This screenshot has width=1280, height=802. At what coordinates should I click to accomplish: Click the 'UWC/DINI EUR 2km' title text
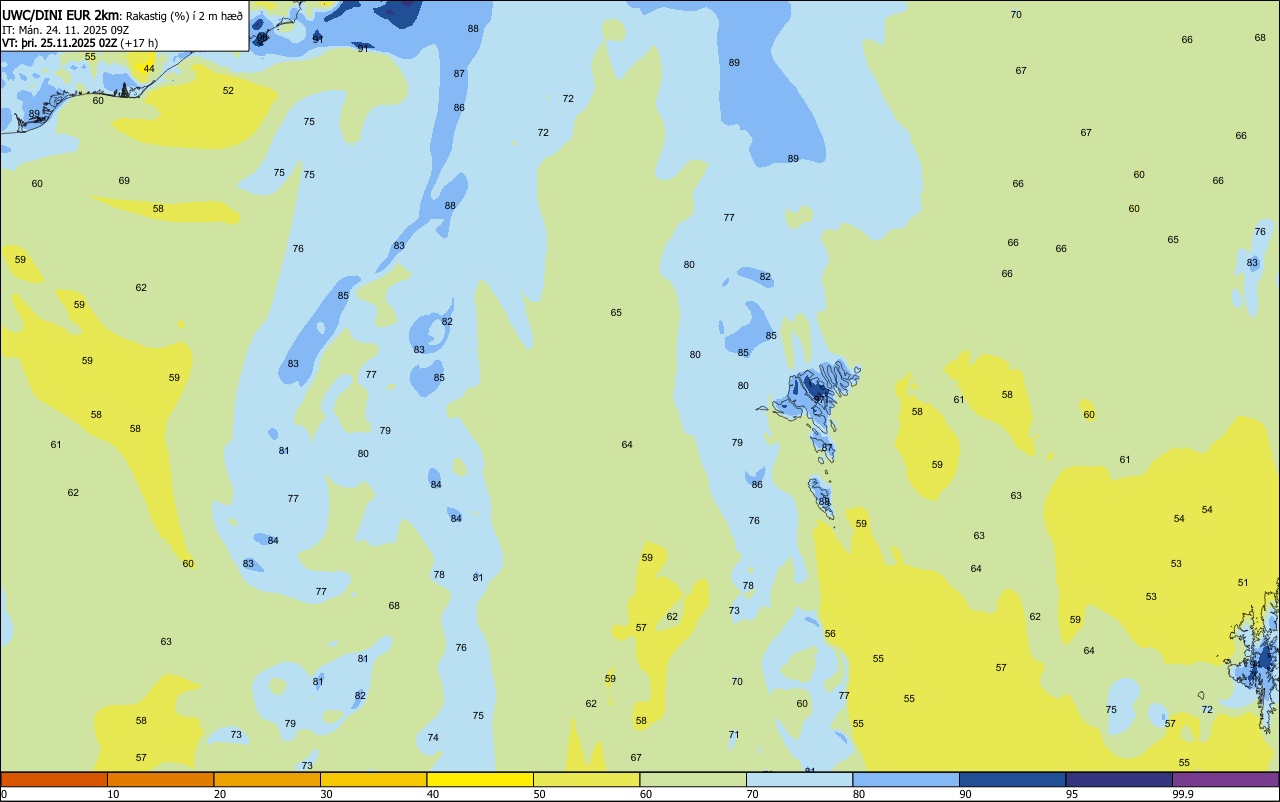coord(61,14)
